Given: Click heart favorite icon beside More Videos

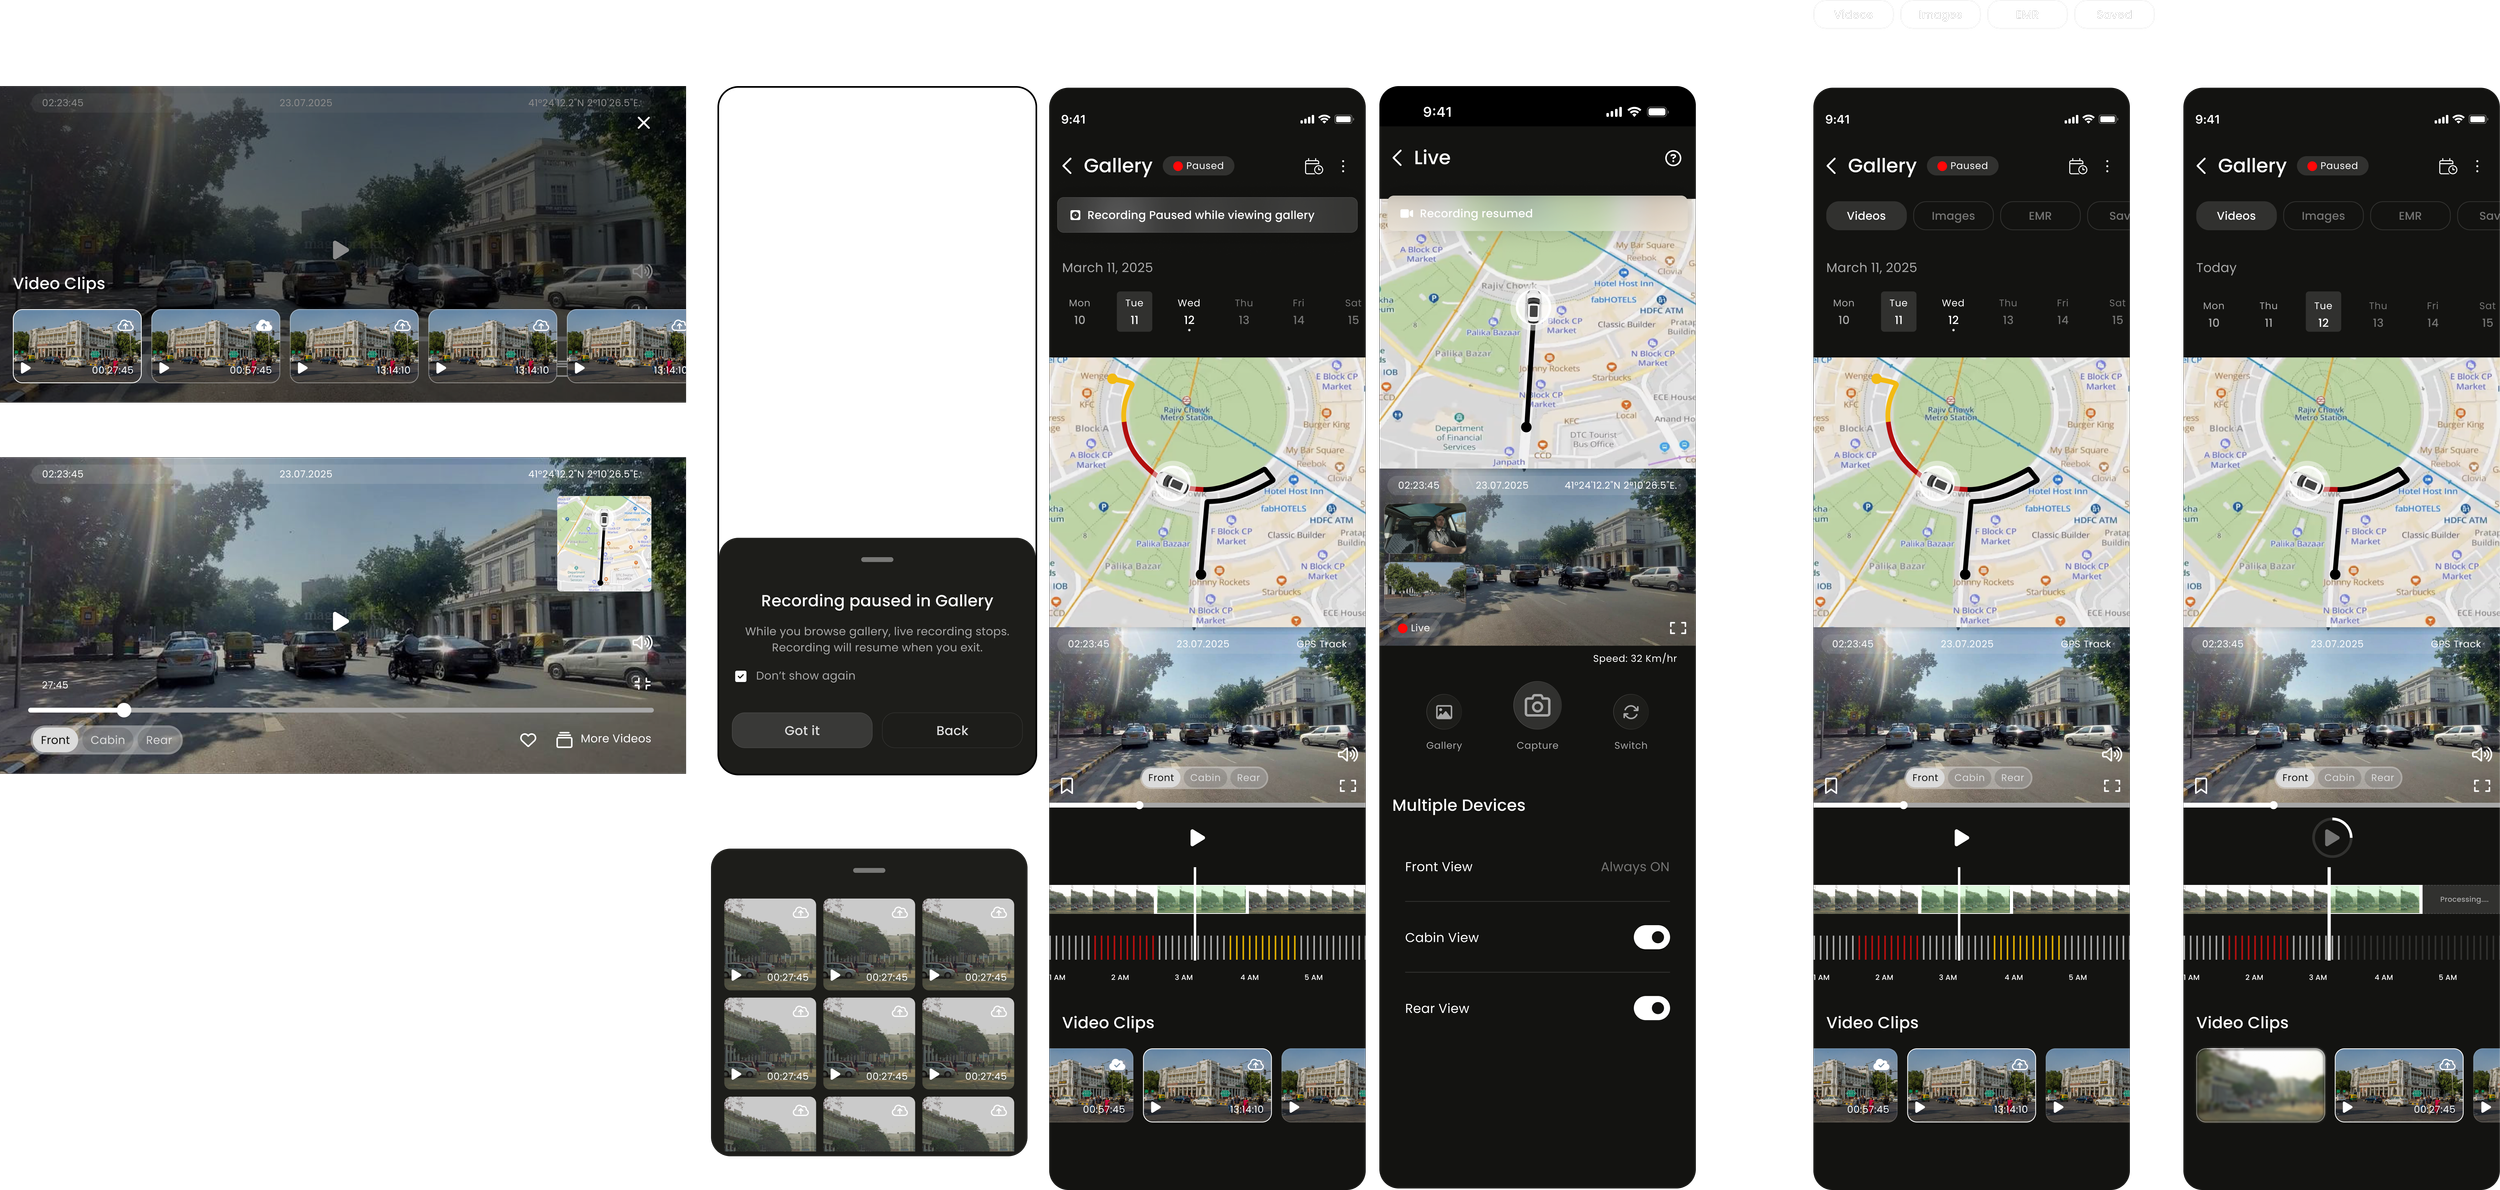Looking at the screenshot, I should point(528,740).
